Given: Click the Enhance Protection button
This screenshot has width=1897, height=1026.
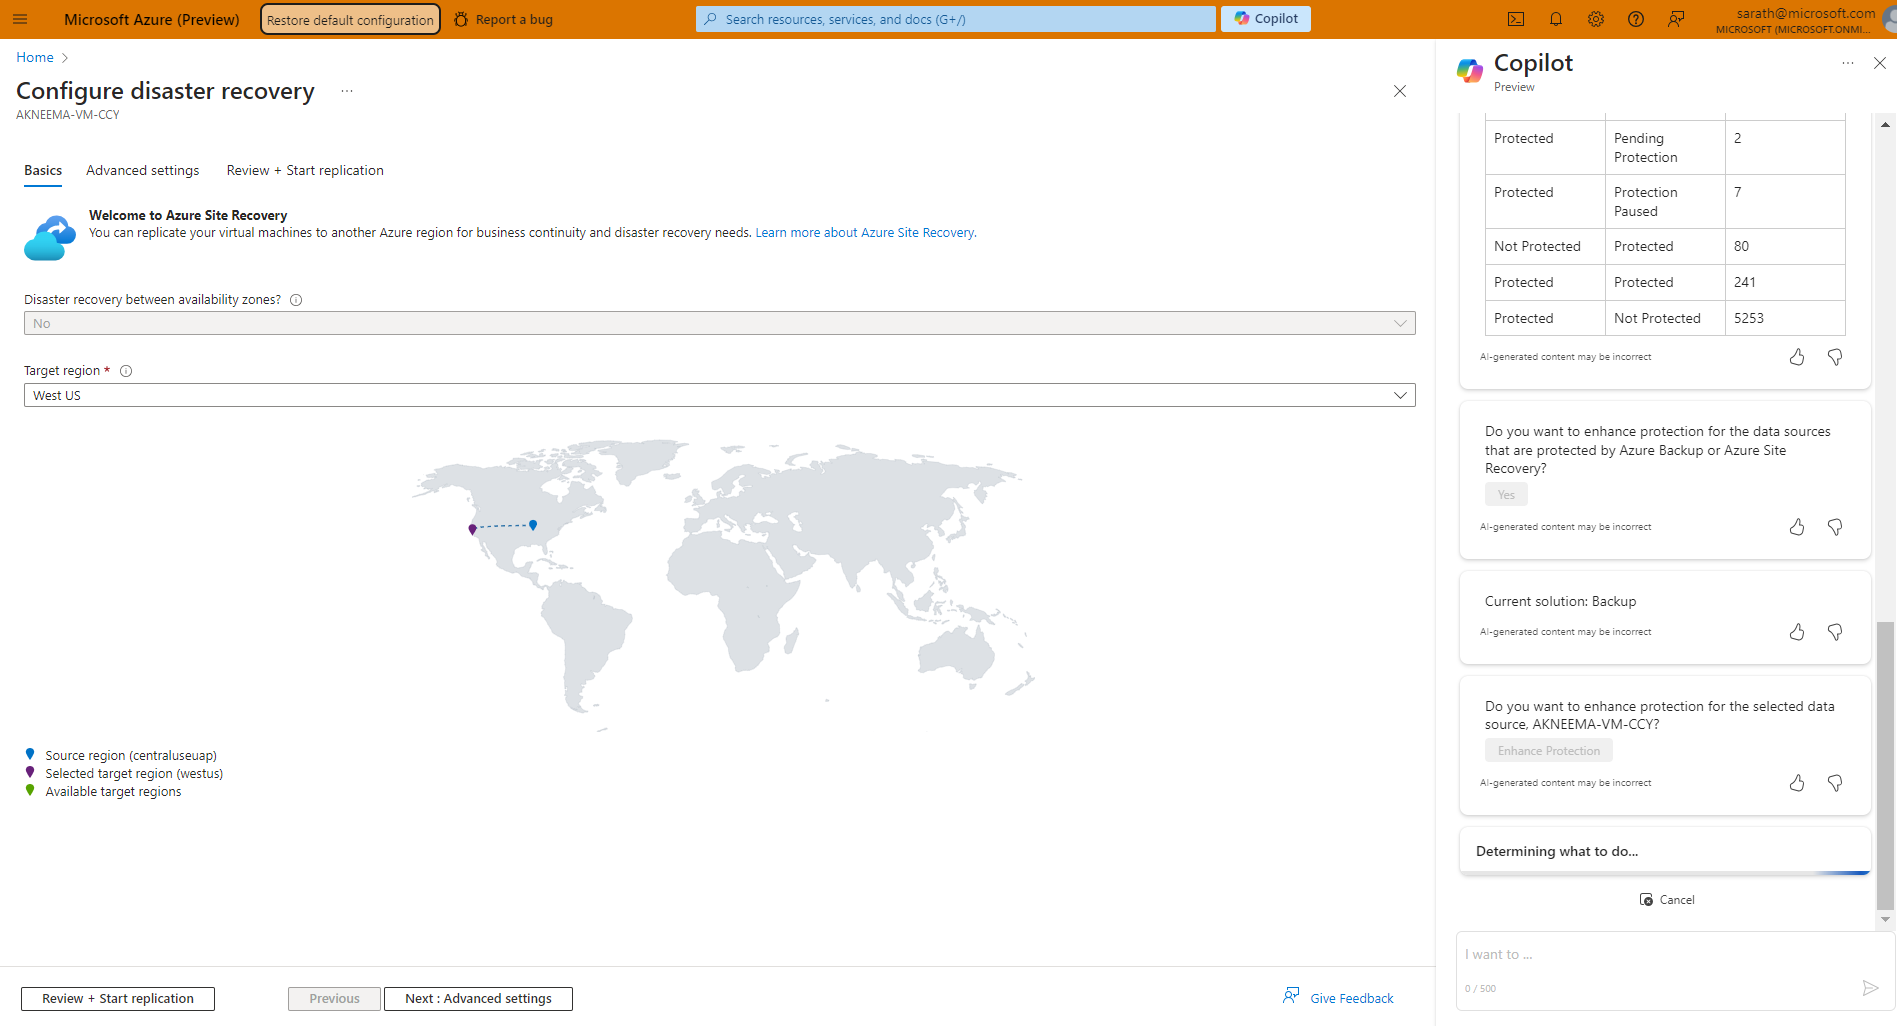Looking at the screenshot, I should [1549, 751].
